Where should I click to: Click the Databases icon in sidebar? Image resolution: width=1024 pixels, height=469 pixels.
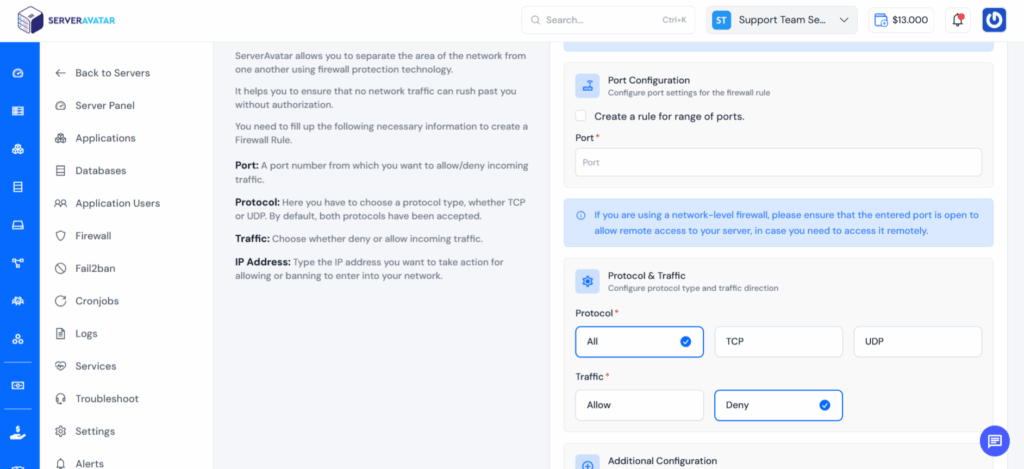pyautogui.click(x=61, y=171)
